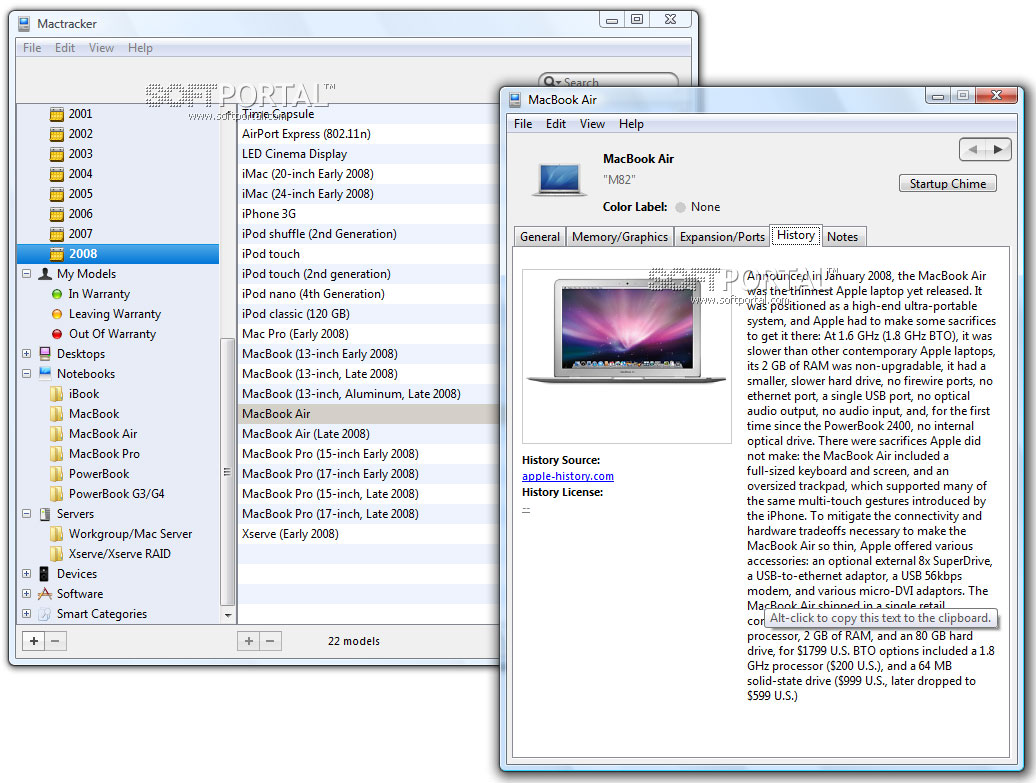Expand the Devices tree group
This screenshot has height=783, width=1036.
(x=26, y=574)
